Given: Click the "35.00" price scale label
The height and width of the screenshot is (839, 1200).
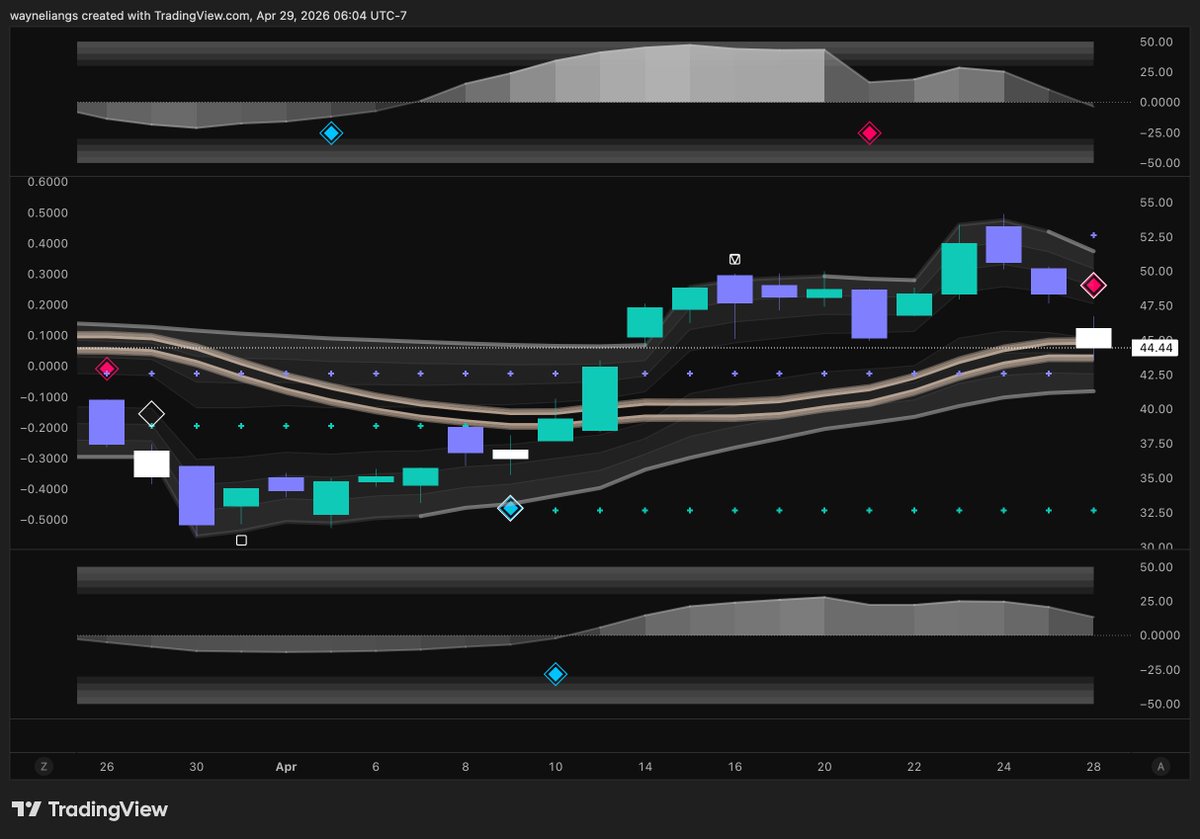Looking at the screenshot, I should tap(1155, 478).
